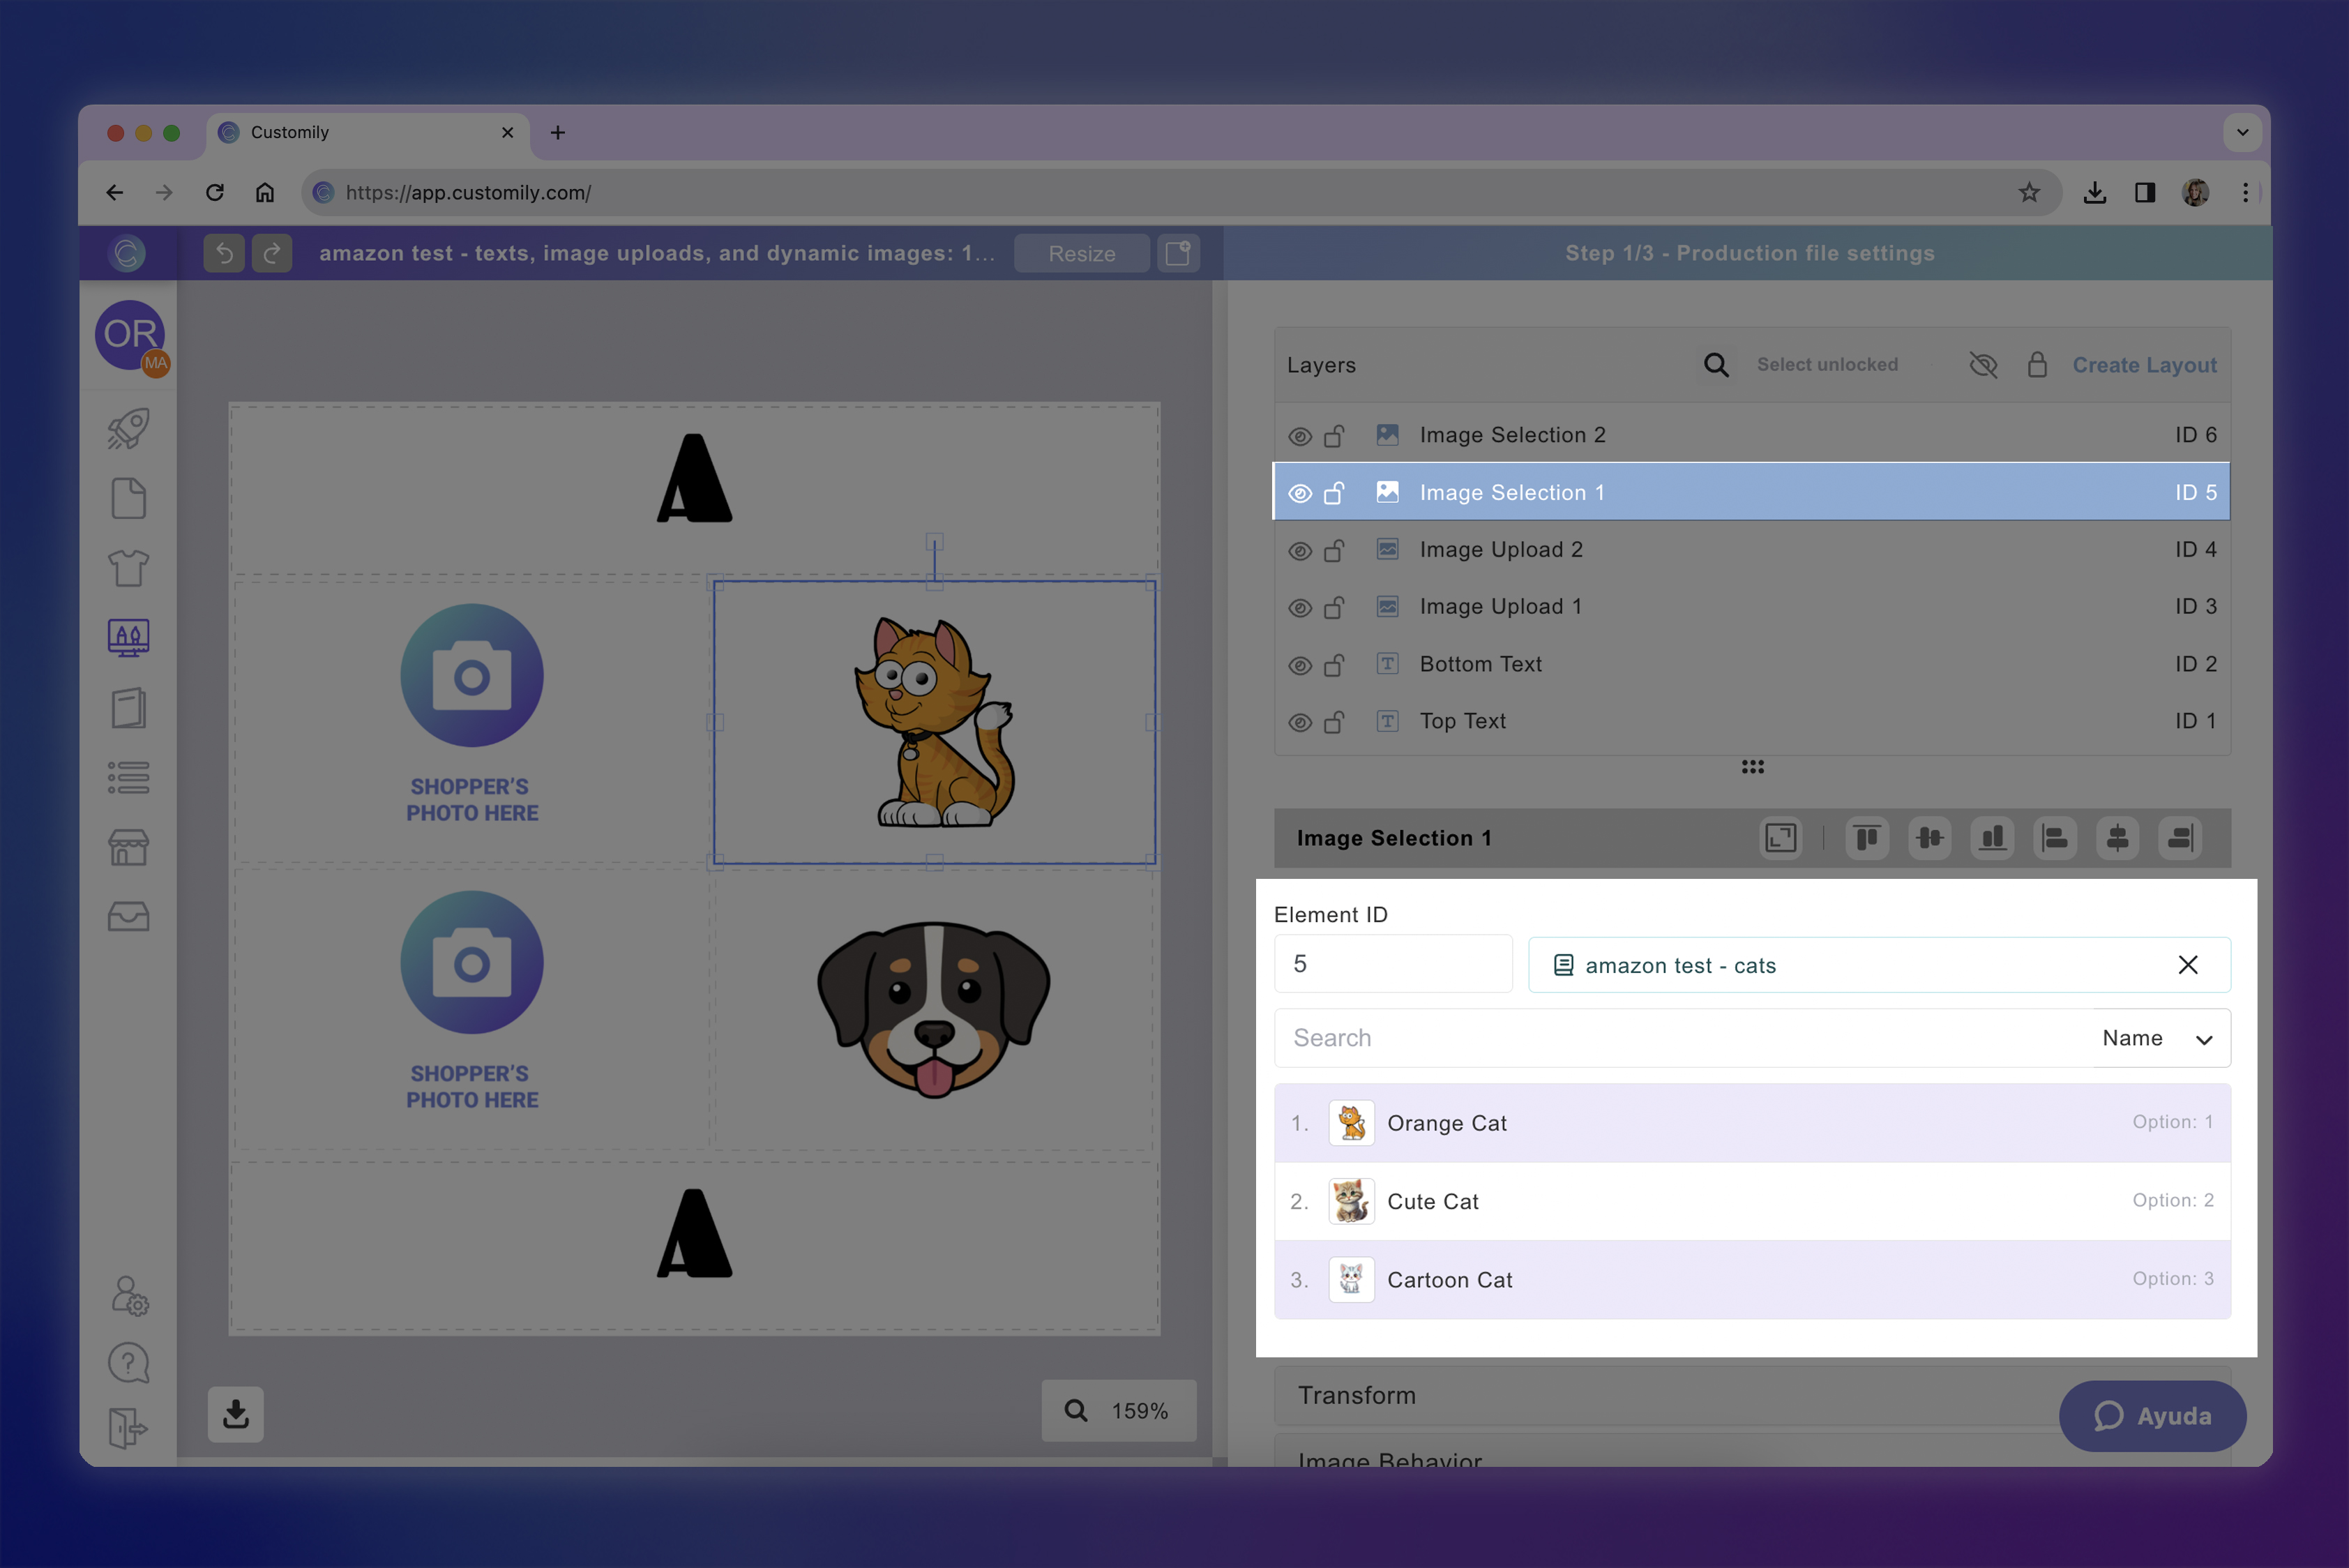The image size is (2349, 1568).
Task: Select the Bottom Text layer row
Action: coord(1752,664)
